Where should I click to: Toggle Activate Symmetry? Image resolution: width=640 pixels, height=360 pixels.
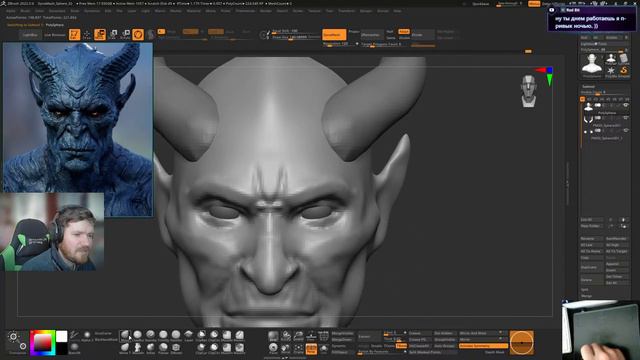(483, 346)
